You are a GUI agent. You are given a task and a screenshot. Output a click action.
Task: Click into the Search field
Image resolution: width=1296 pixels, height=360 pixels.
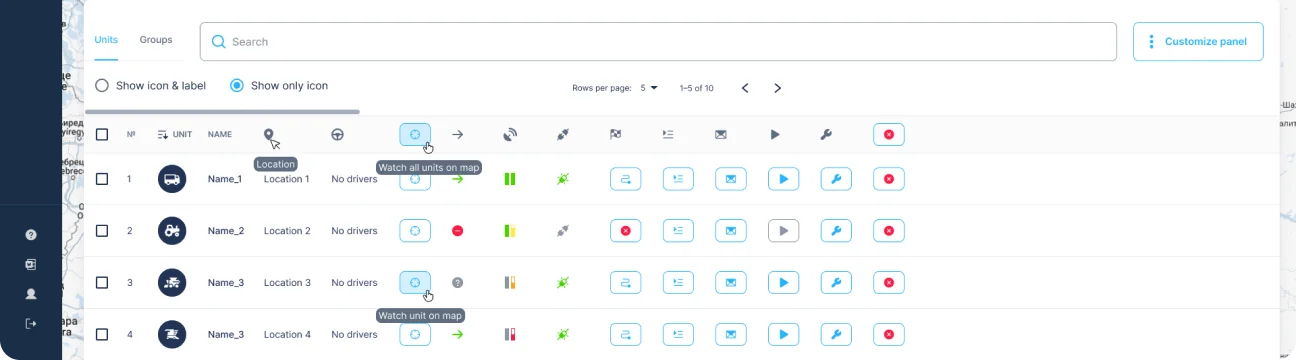(658, 42)
